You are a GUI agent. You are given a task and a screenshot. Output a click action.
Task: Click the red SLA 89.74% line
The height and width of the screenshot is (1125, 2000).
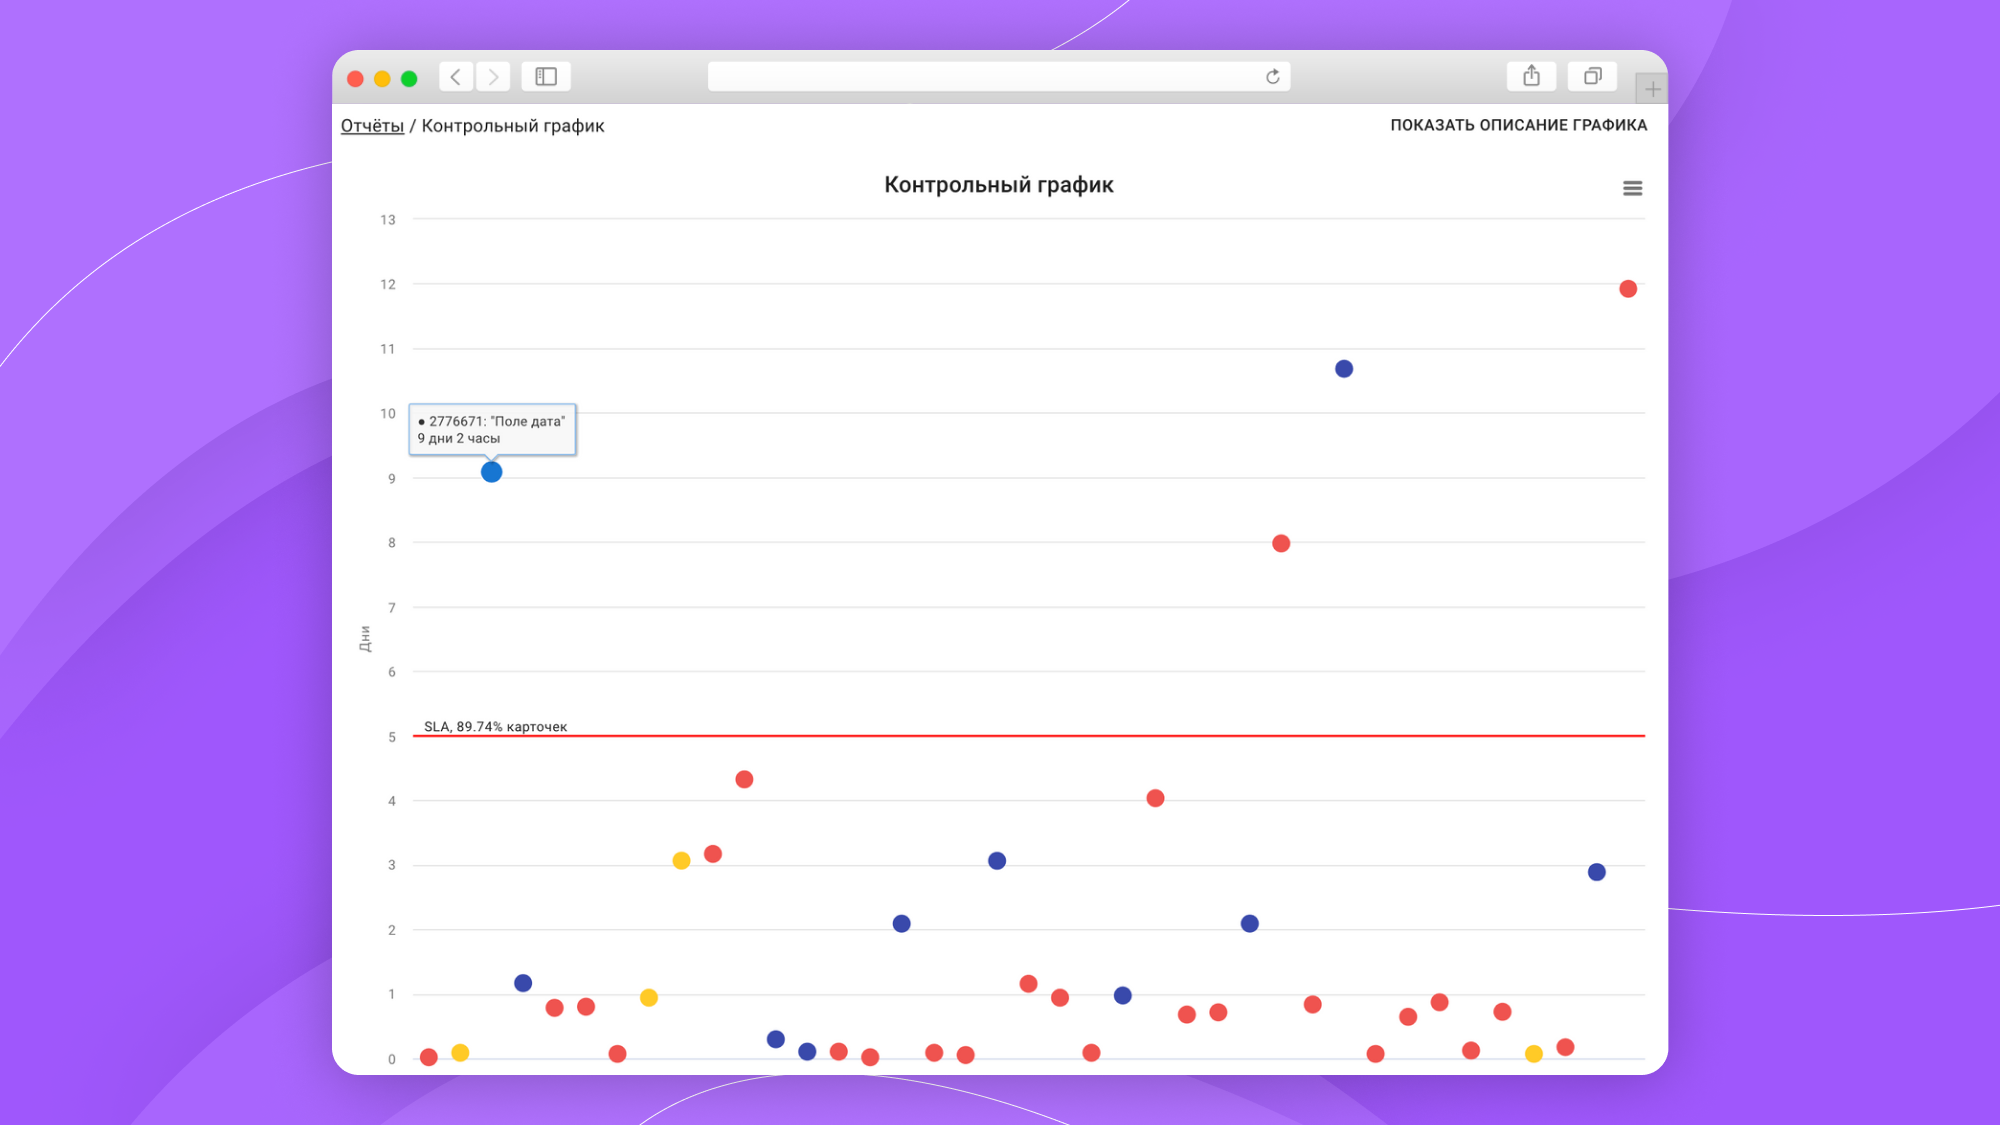tap(1028, 736)
